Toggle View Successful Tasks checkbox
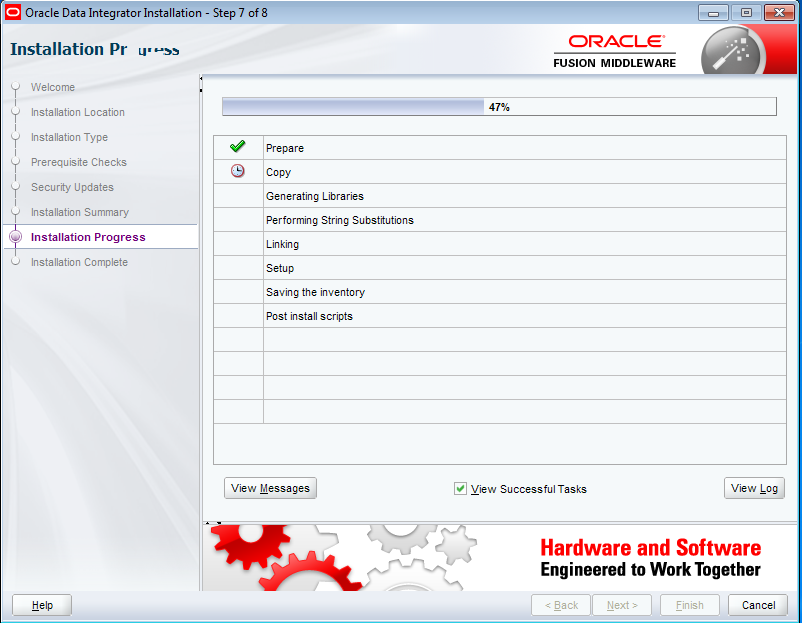 (x=460, y=488)
